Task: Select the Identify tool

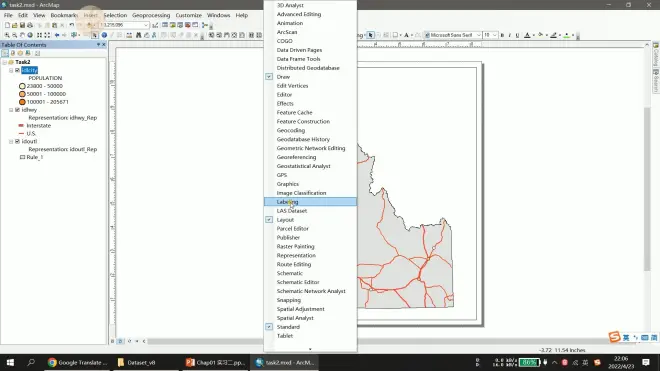Action: [104, 35]
